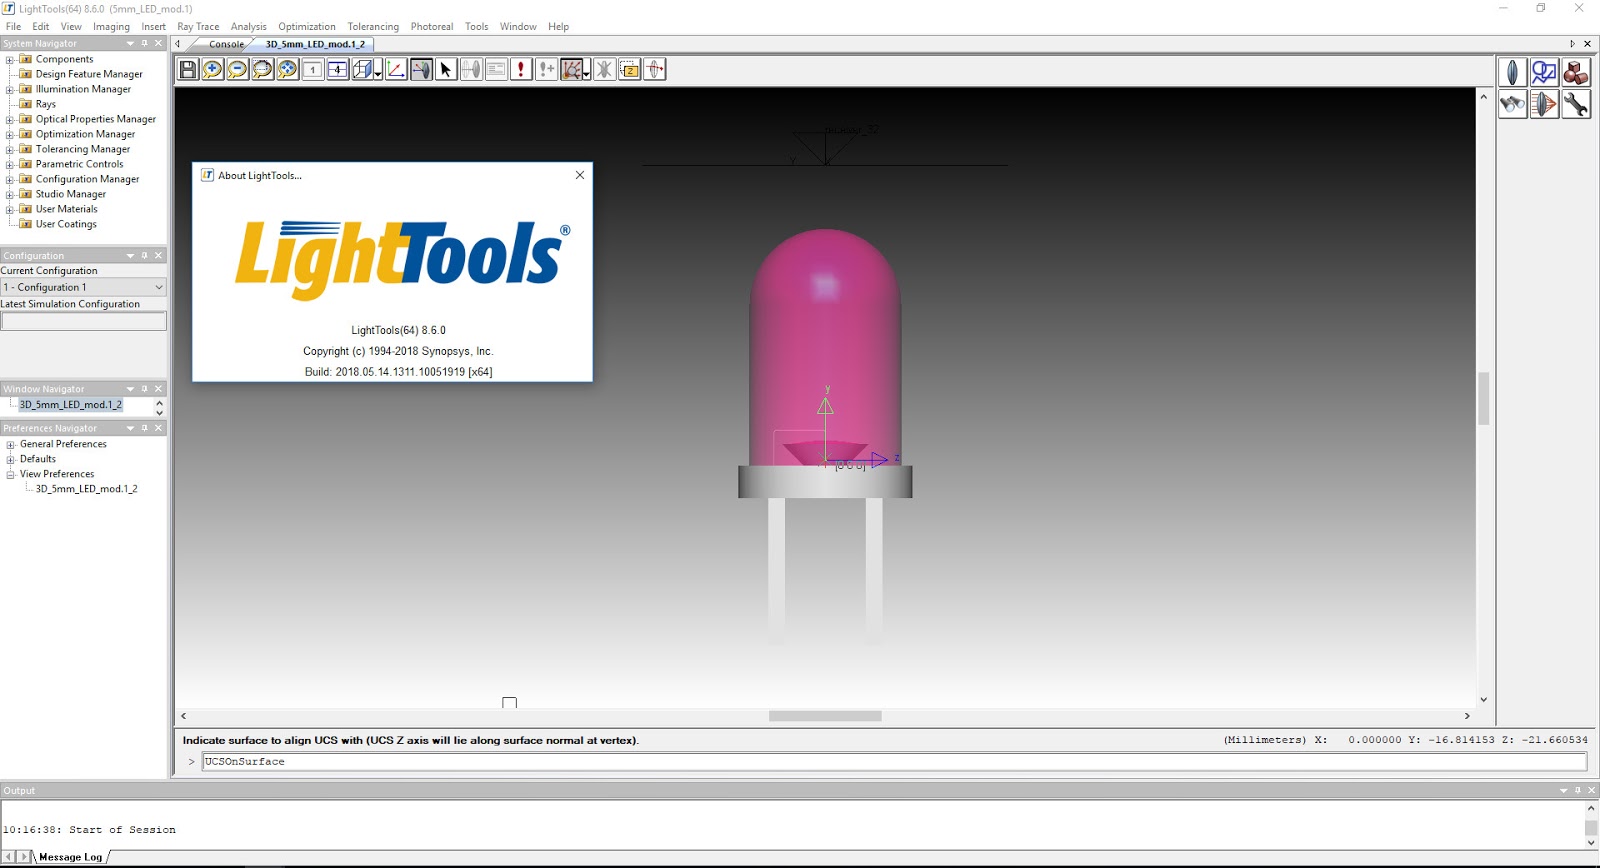The image size is (1600, 868).
Task: Toggle the UCS on surface lens icon
Action: pos(421,69)
